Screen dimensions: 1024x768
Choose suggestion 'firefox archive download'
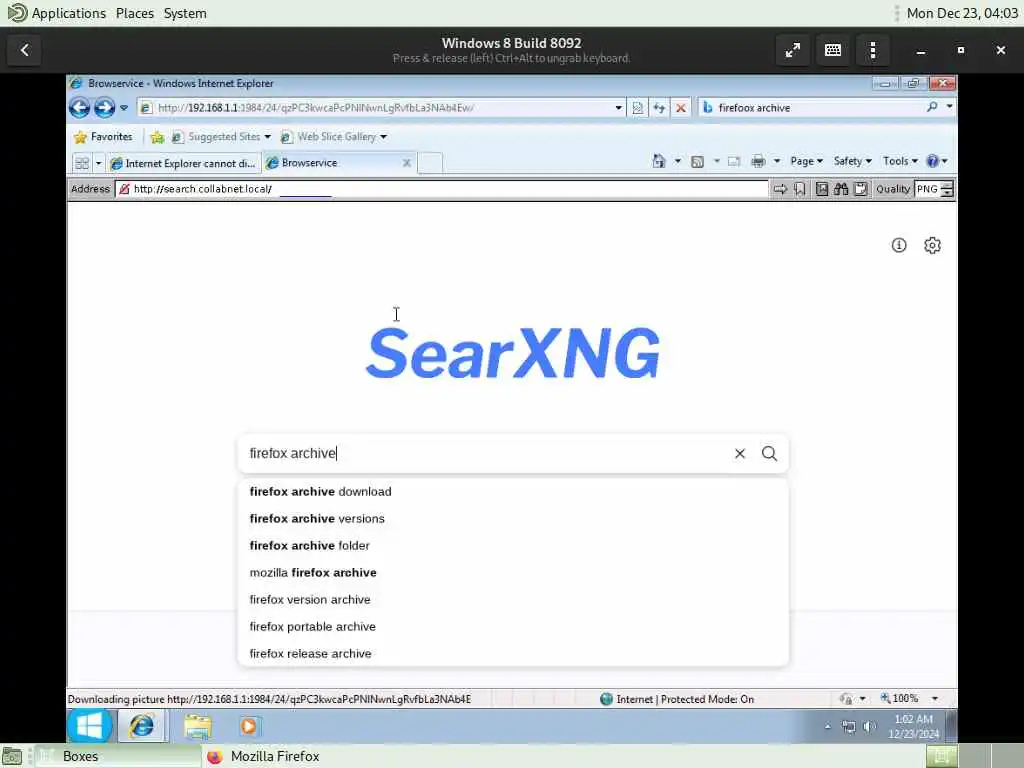[513, 491]
